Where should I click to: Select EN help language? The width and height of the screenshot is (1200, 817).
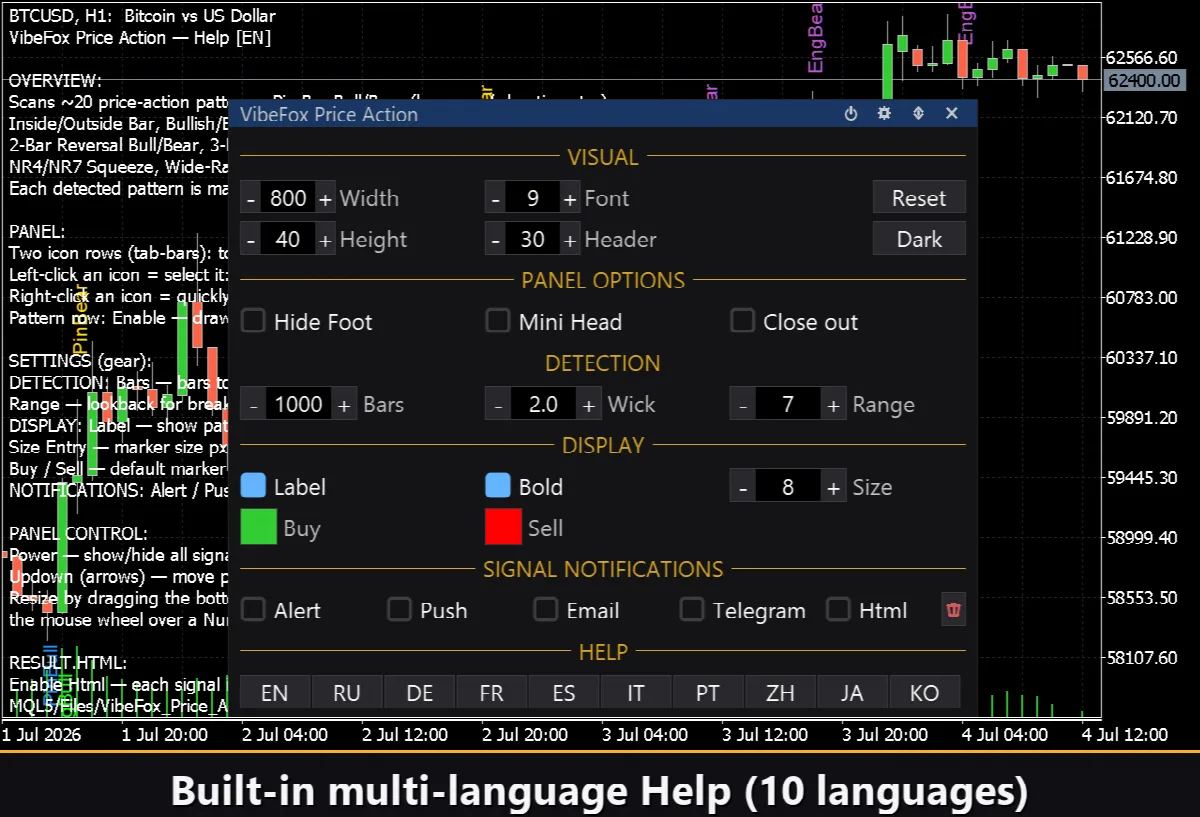pyautogui.click(x=275, y=692)
